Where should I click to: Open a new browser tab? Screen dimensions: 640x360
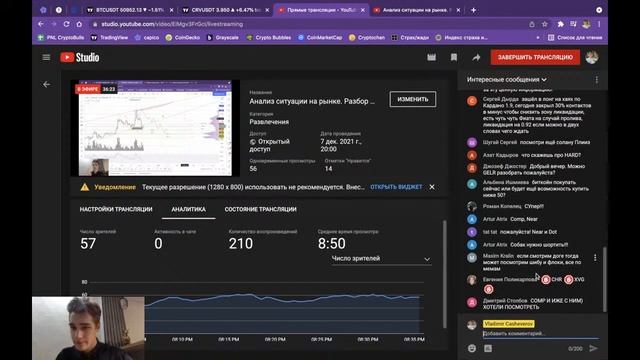pyautogui.click(x=473, y=10)
